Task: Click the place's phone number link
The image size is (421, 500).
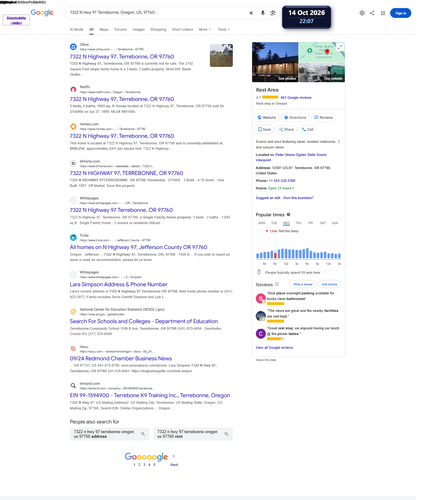Action: [x=282, y=181]
